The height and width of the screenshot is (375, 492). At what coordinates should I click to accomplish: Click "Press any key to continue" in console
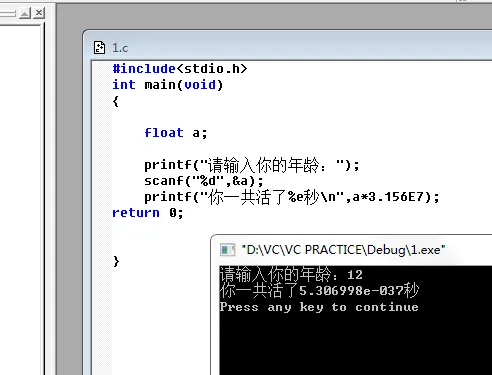coord(319,307)
